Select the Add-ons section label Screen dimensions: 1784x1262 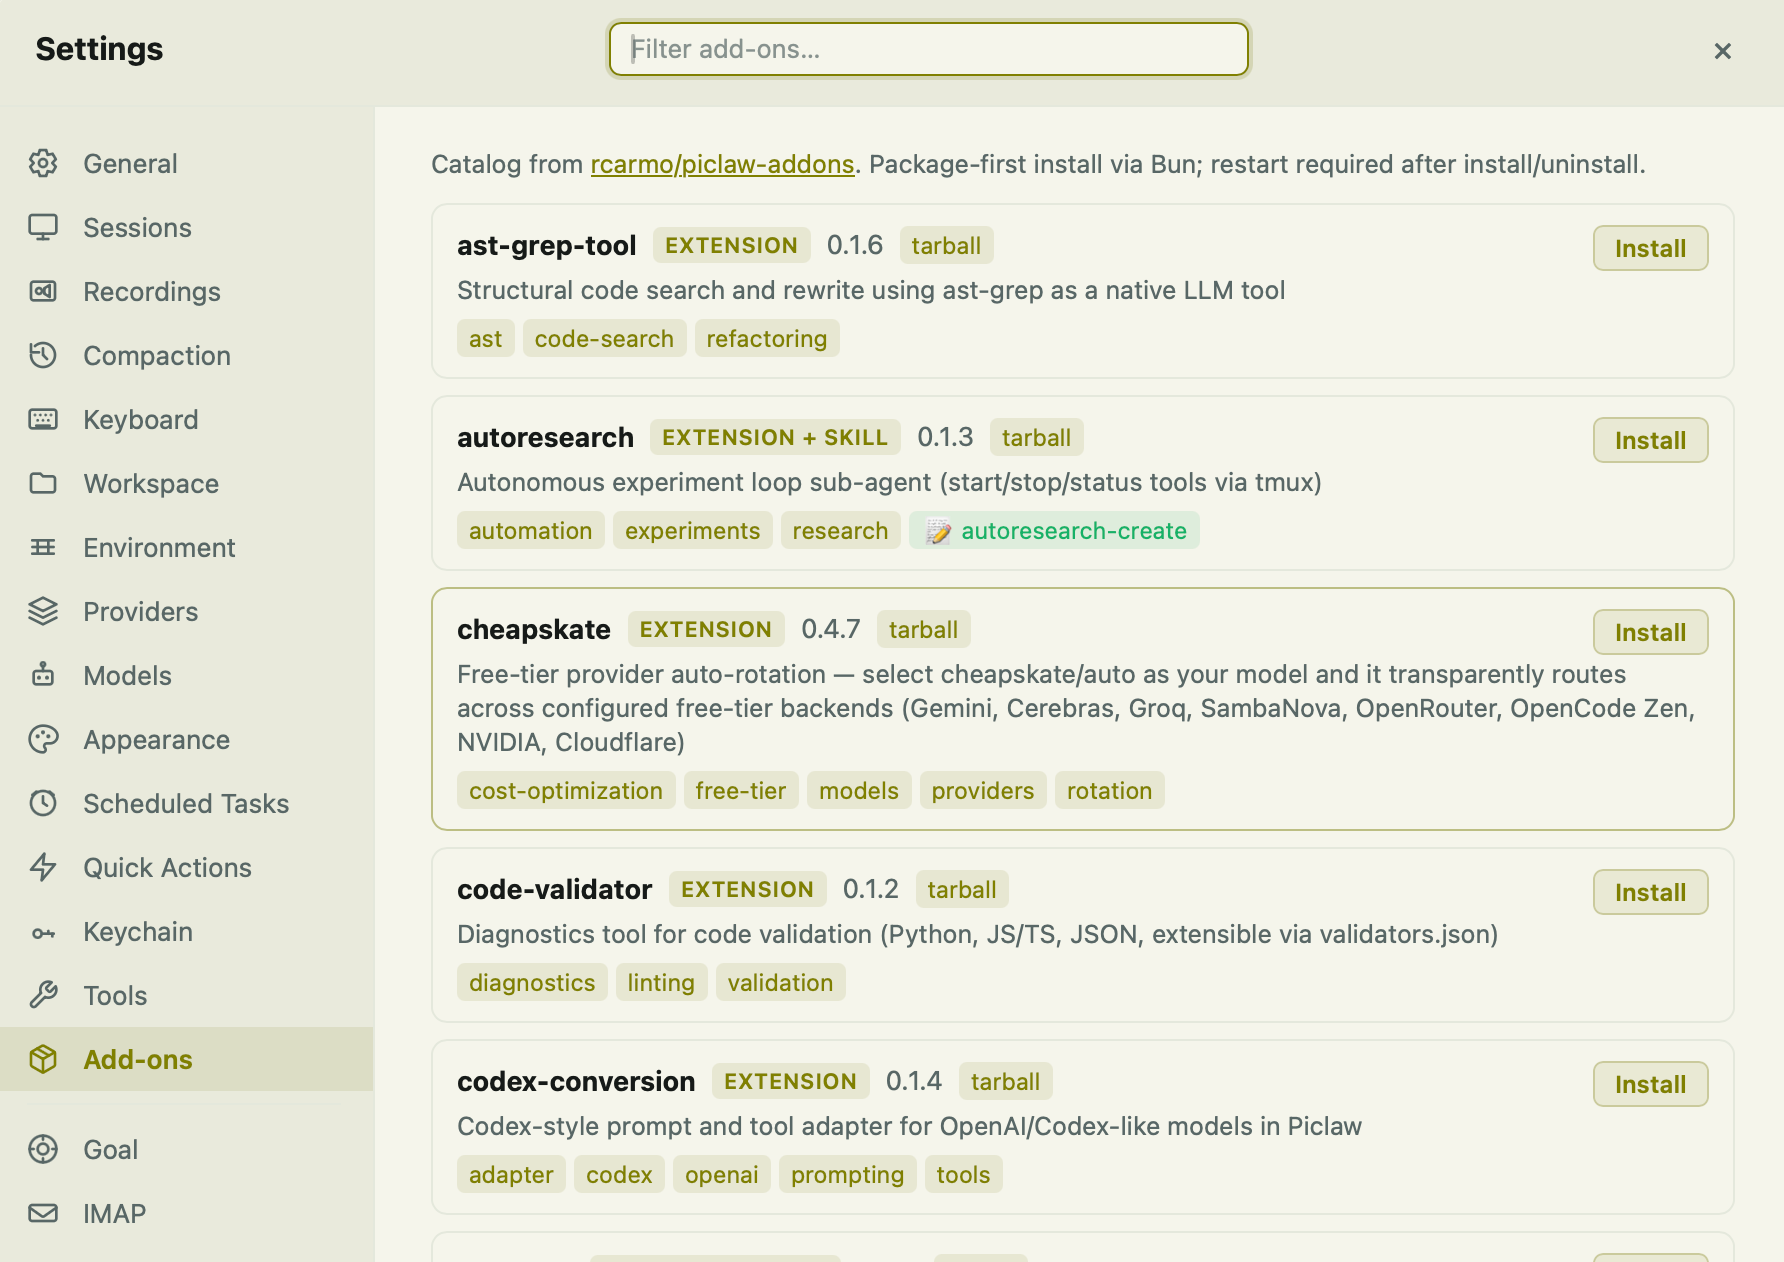138,1059
